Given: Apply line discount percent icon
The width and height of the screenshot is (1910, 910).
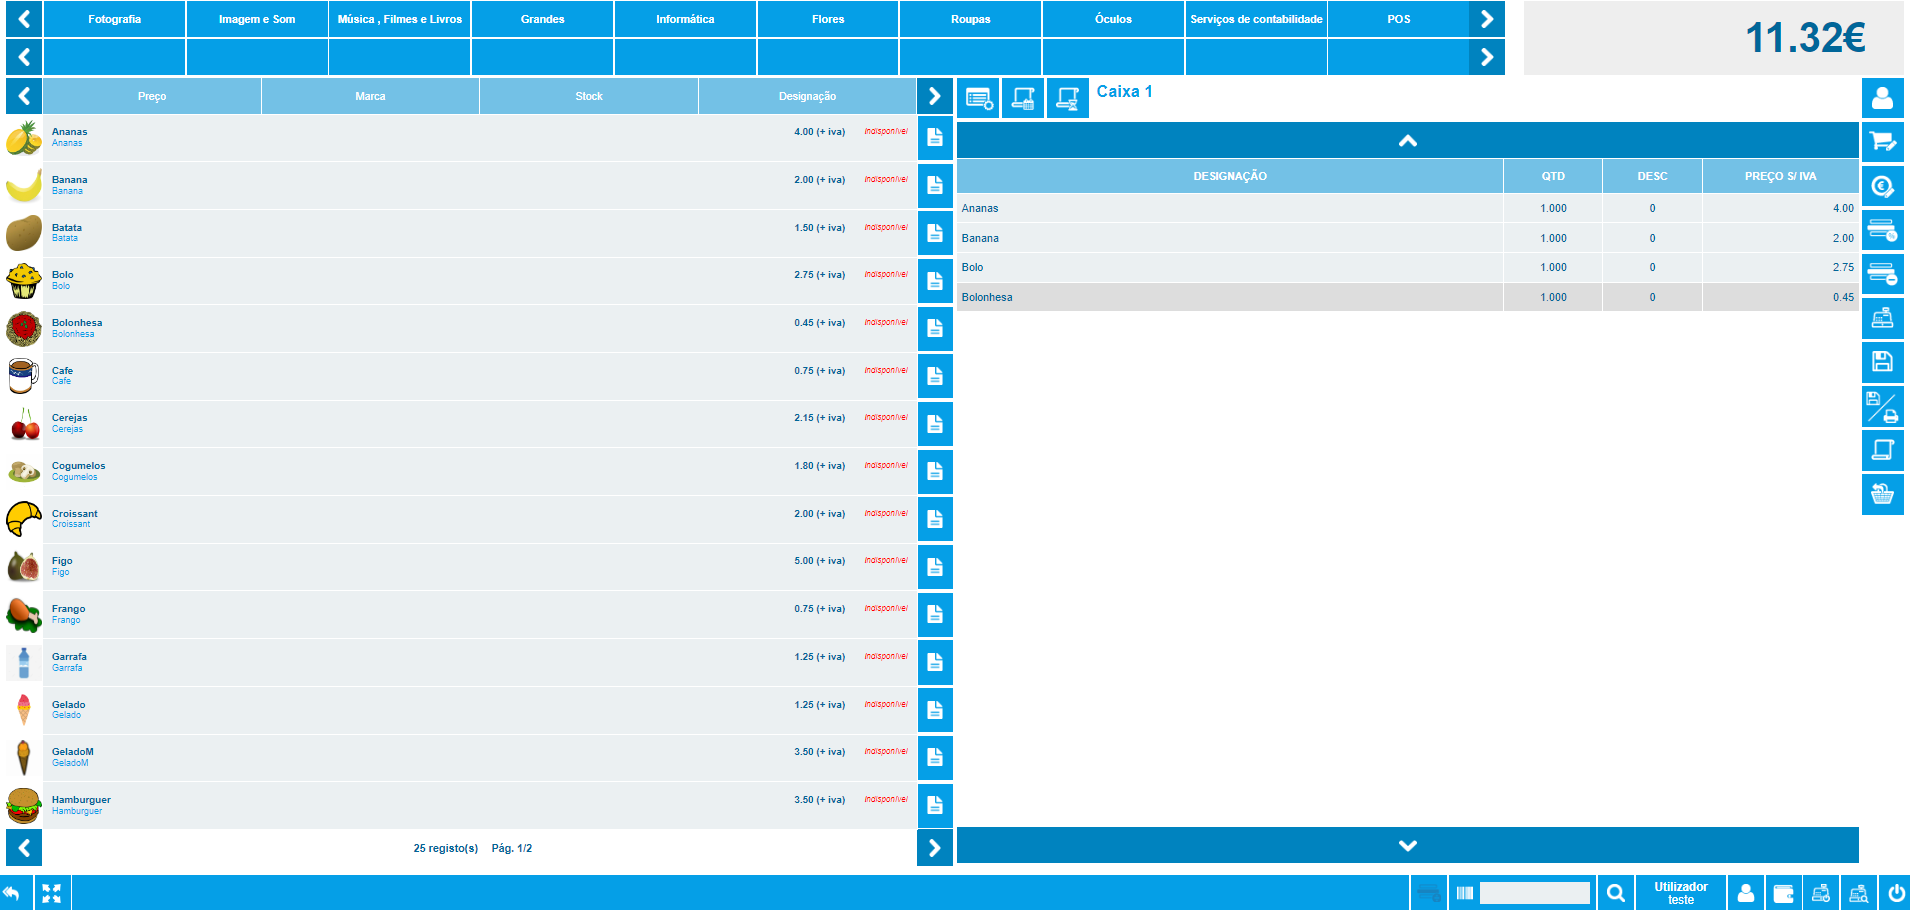Looking at the screenshot, I should tap(1882, 230).
